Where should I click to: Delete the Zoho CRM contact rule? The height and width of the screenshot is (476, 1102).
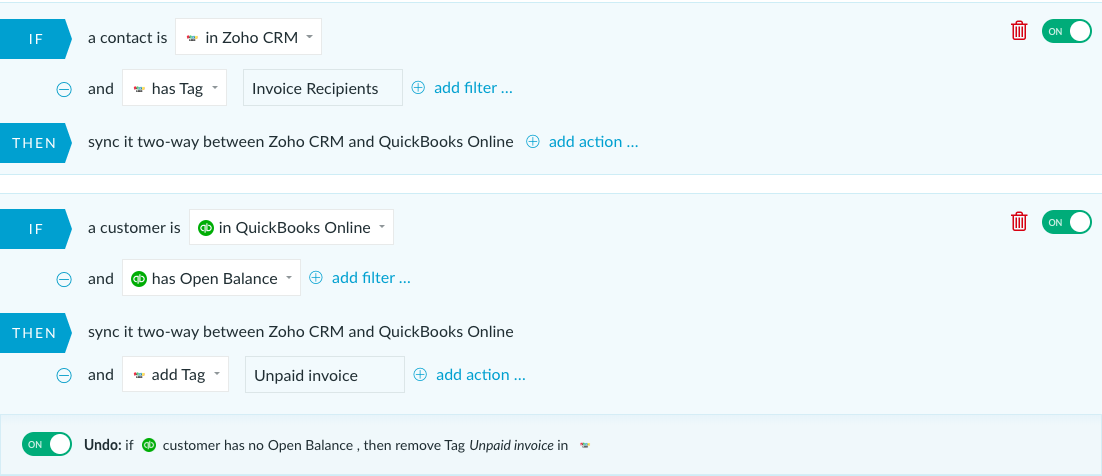tap(1019, 31)
